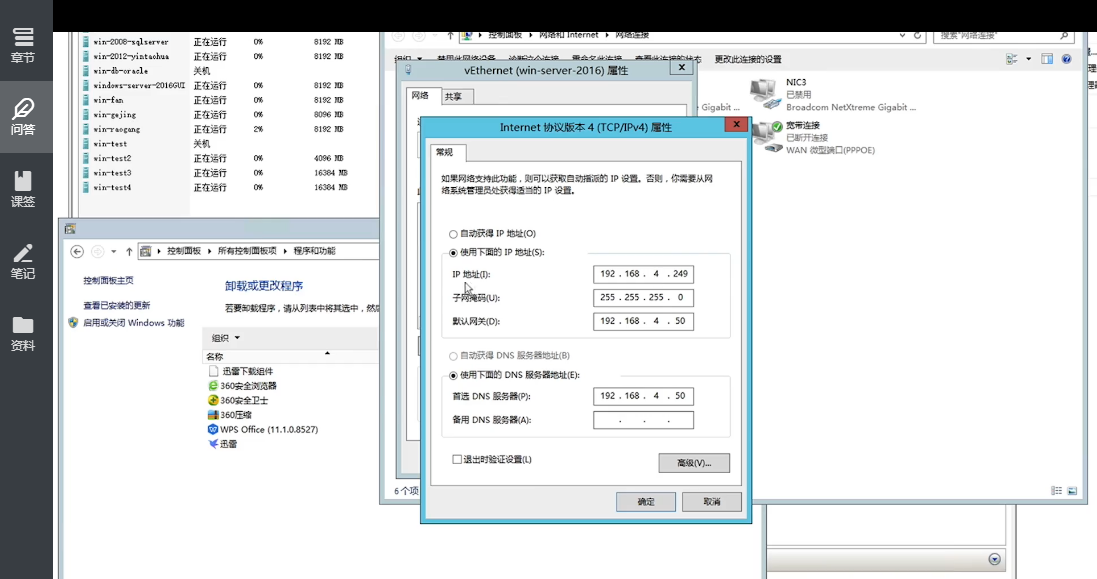Sort by the 名称 column header
Image resolution: width=1097 pixels, height=579 pixels.
tap(215, 357)
